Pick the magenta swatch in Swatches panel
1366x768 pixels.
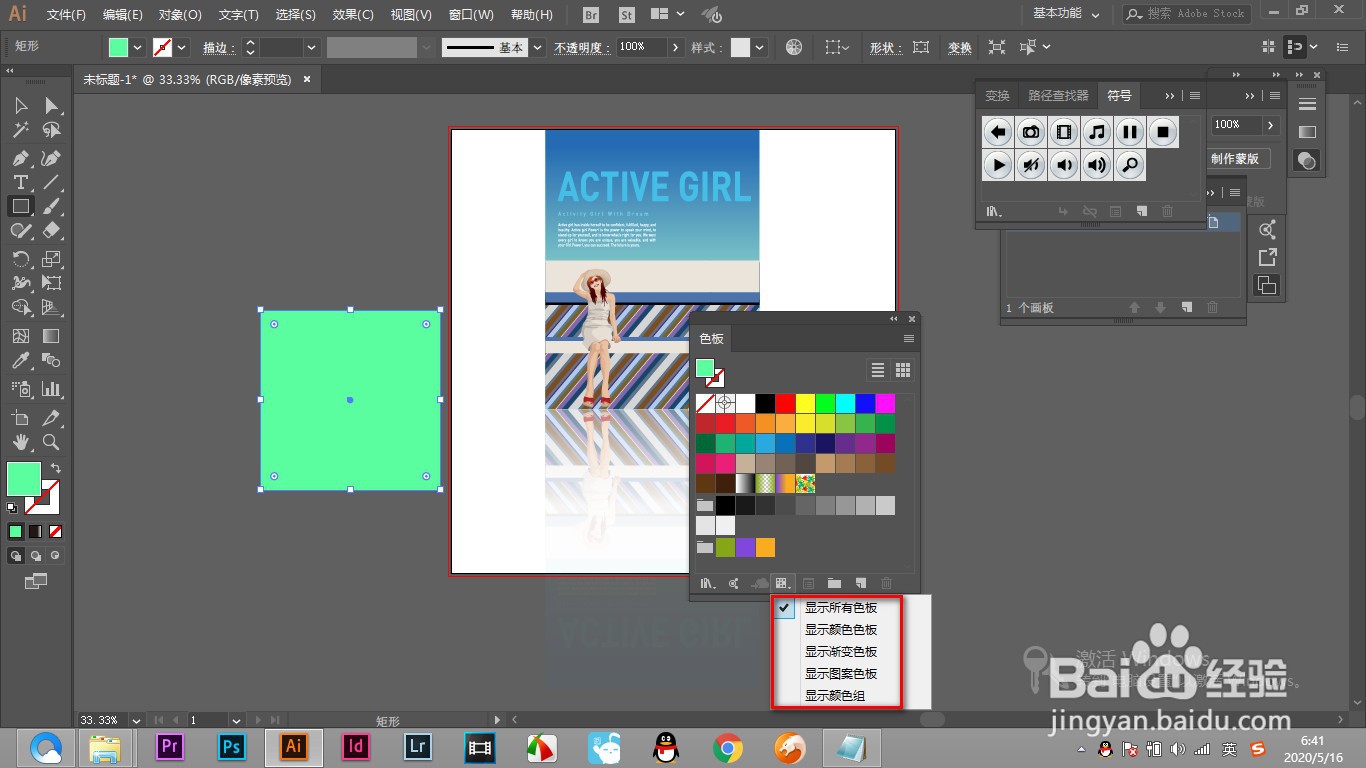click(886, 403)
